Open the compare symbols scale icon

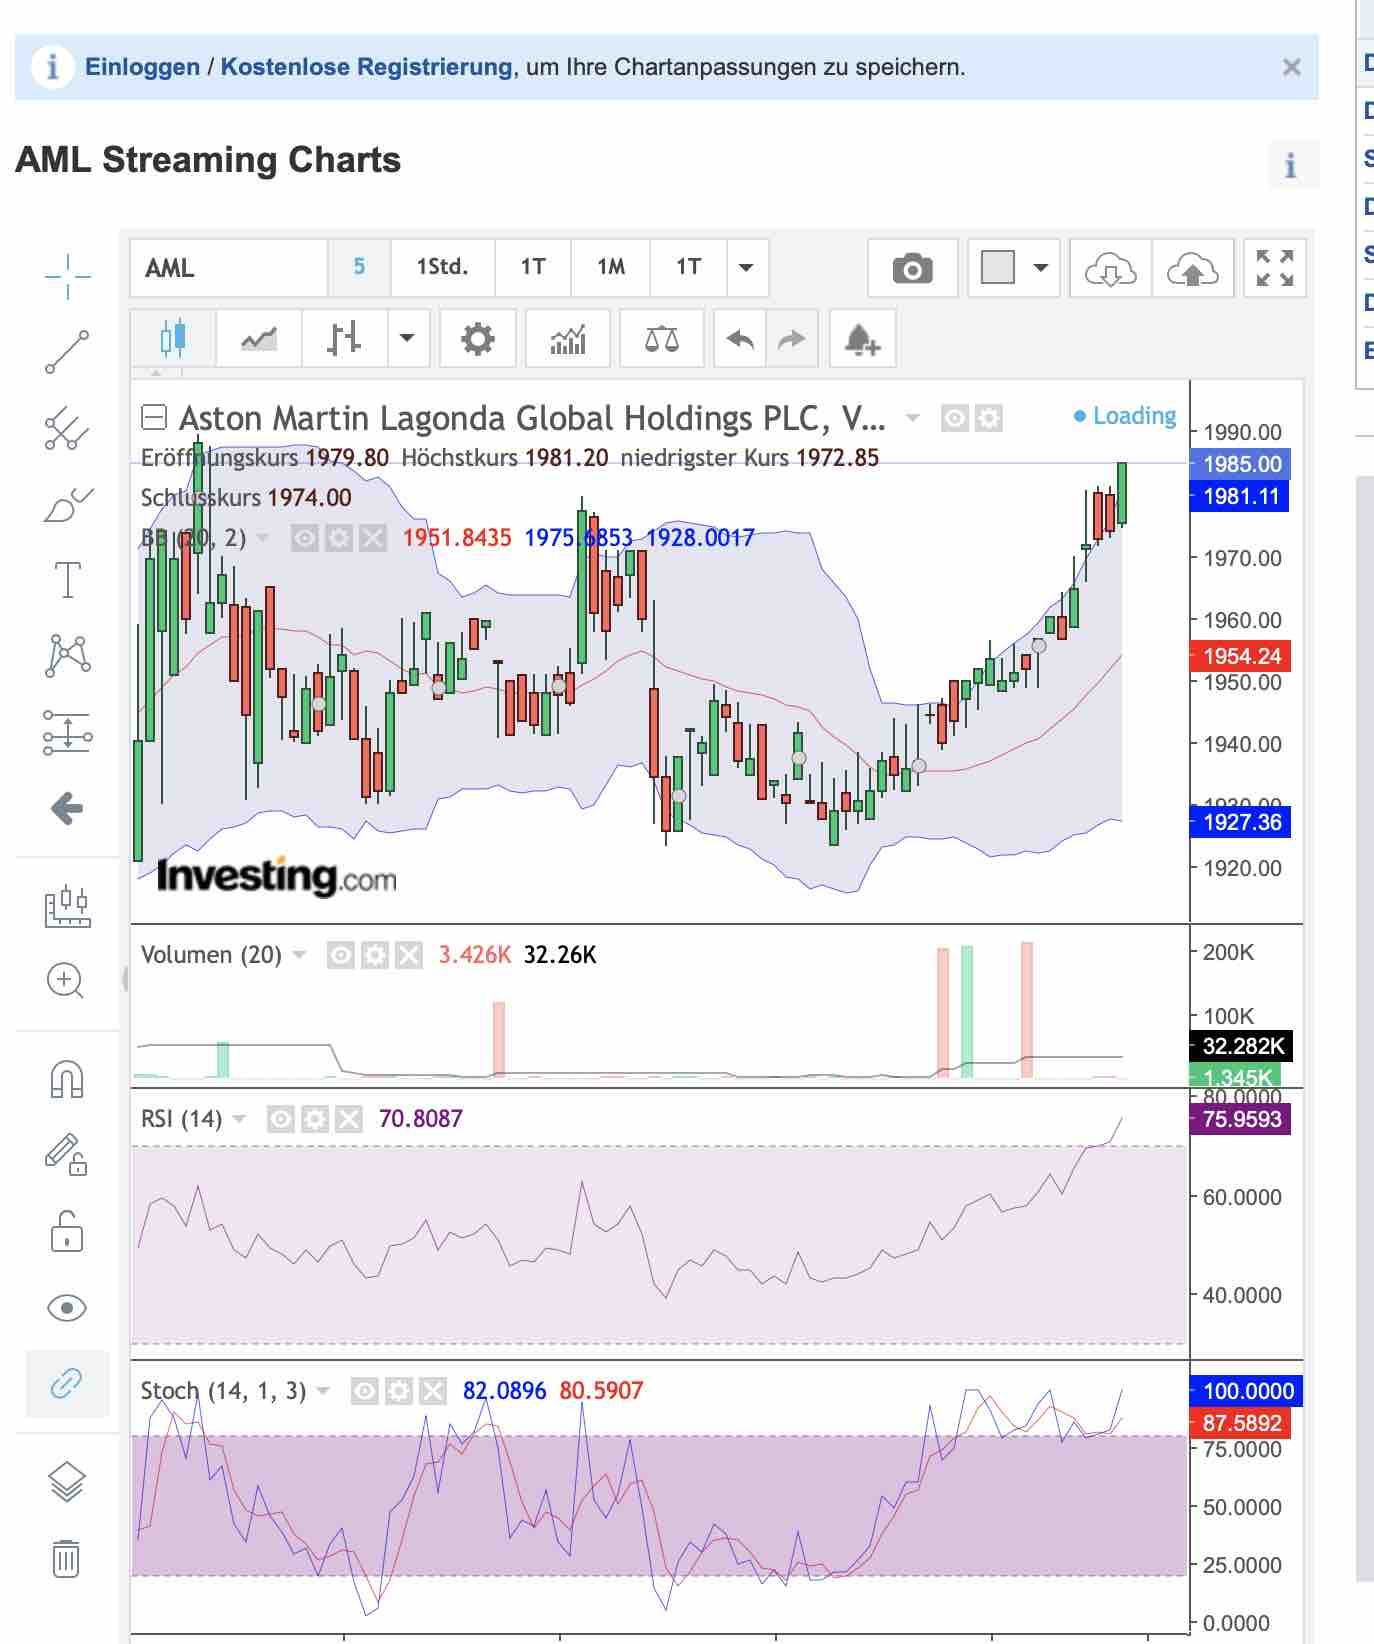[x=661, y=340]
